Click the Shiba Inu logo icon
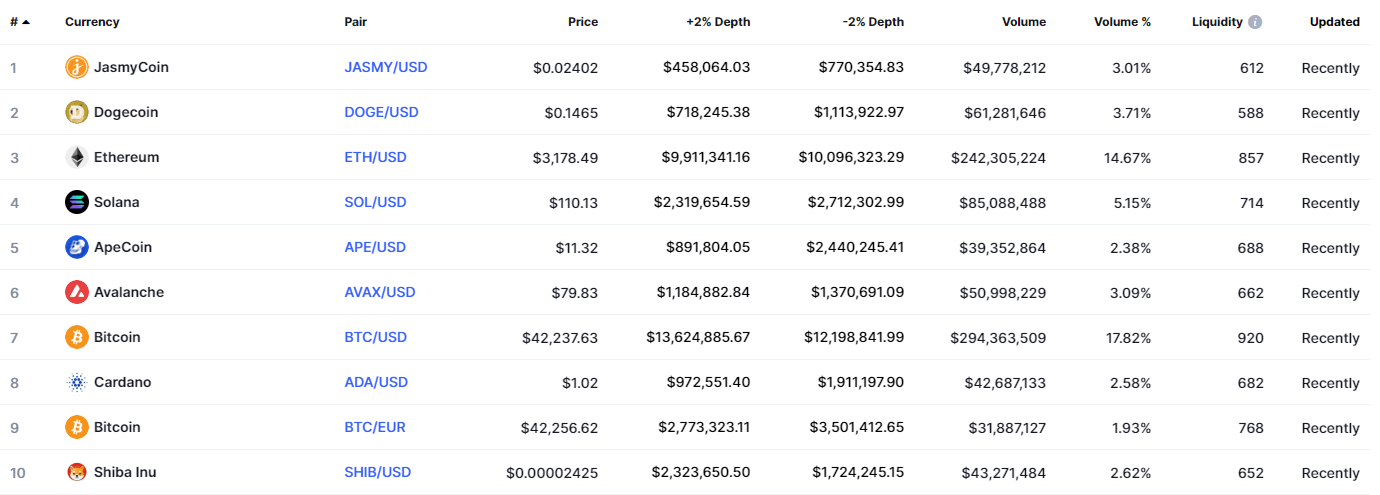The width and height of the screenshot is (1380, 495). click(x=76, y=472)
